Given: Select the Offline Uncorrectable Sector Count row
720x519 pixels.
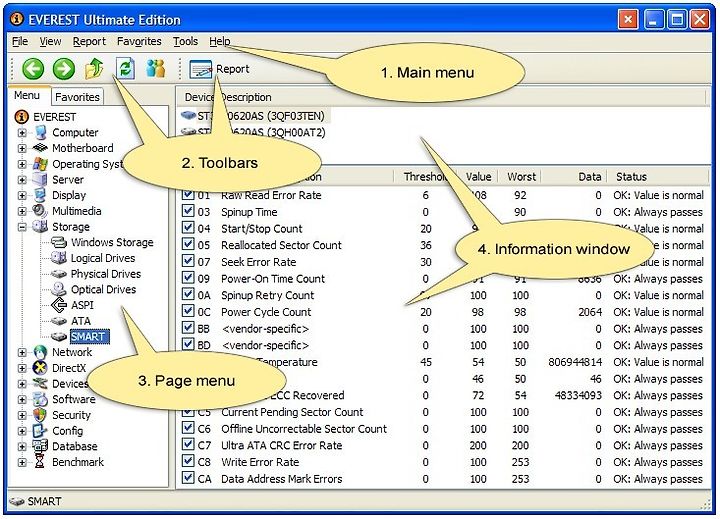Looking at the screenshot, I should 442,429.
